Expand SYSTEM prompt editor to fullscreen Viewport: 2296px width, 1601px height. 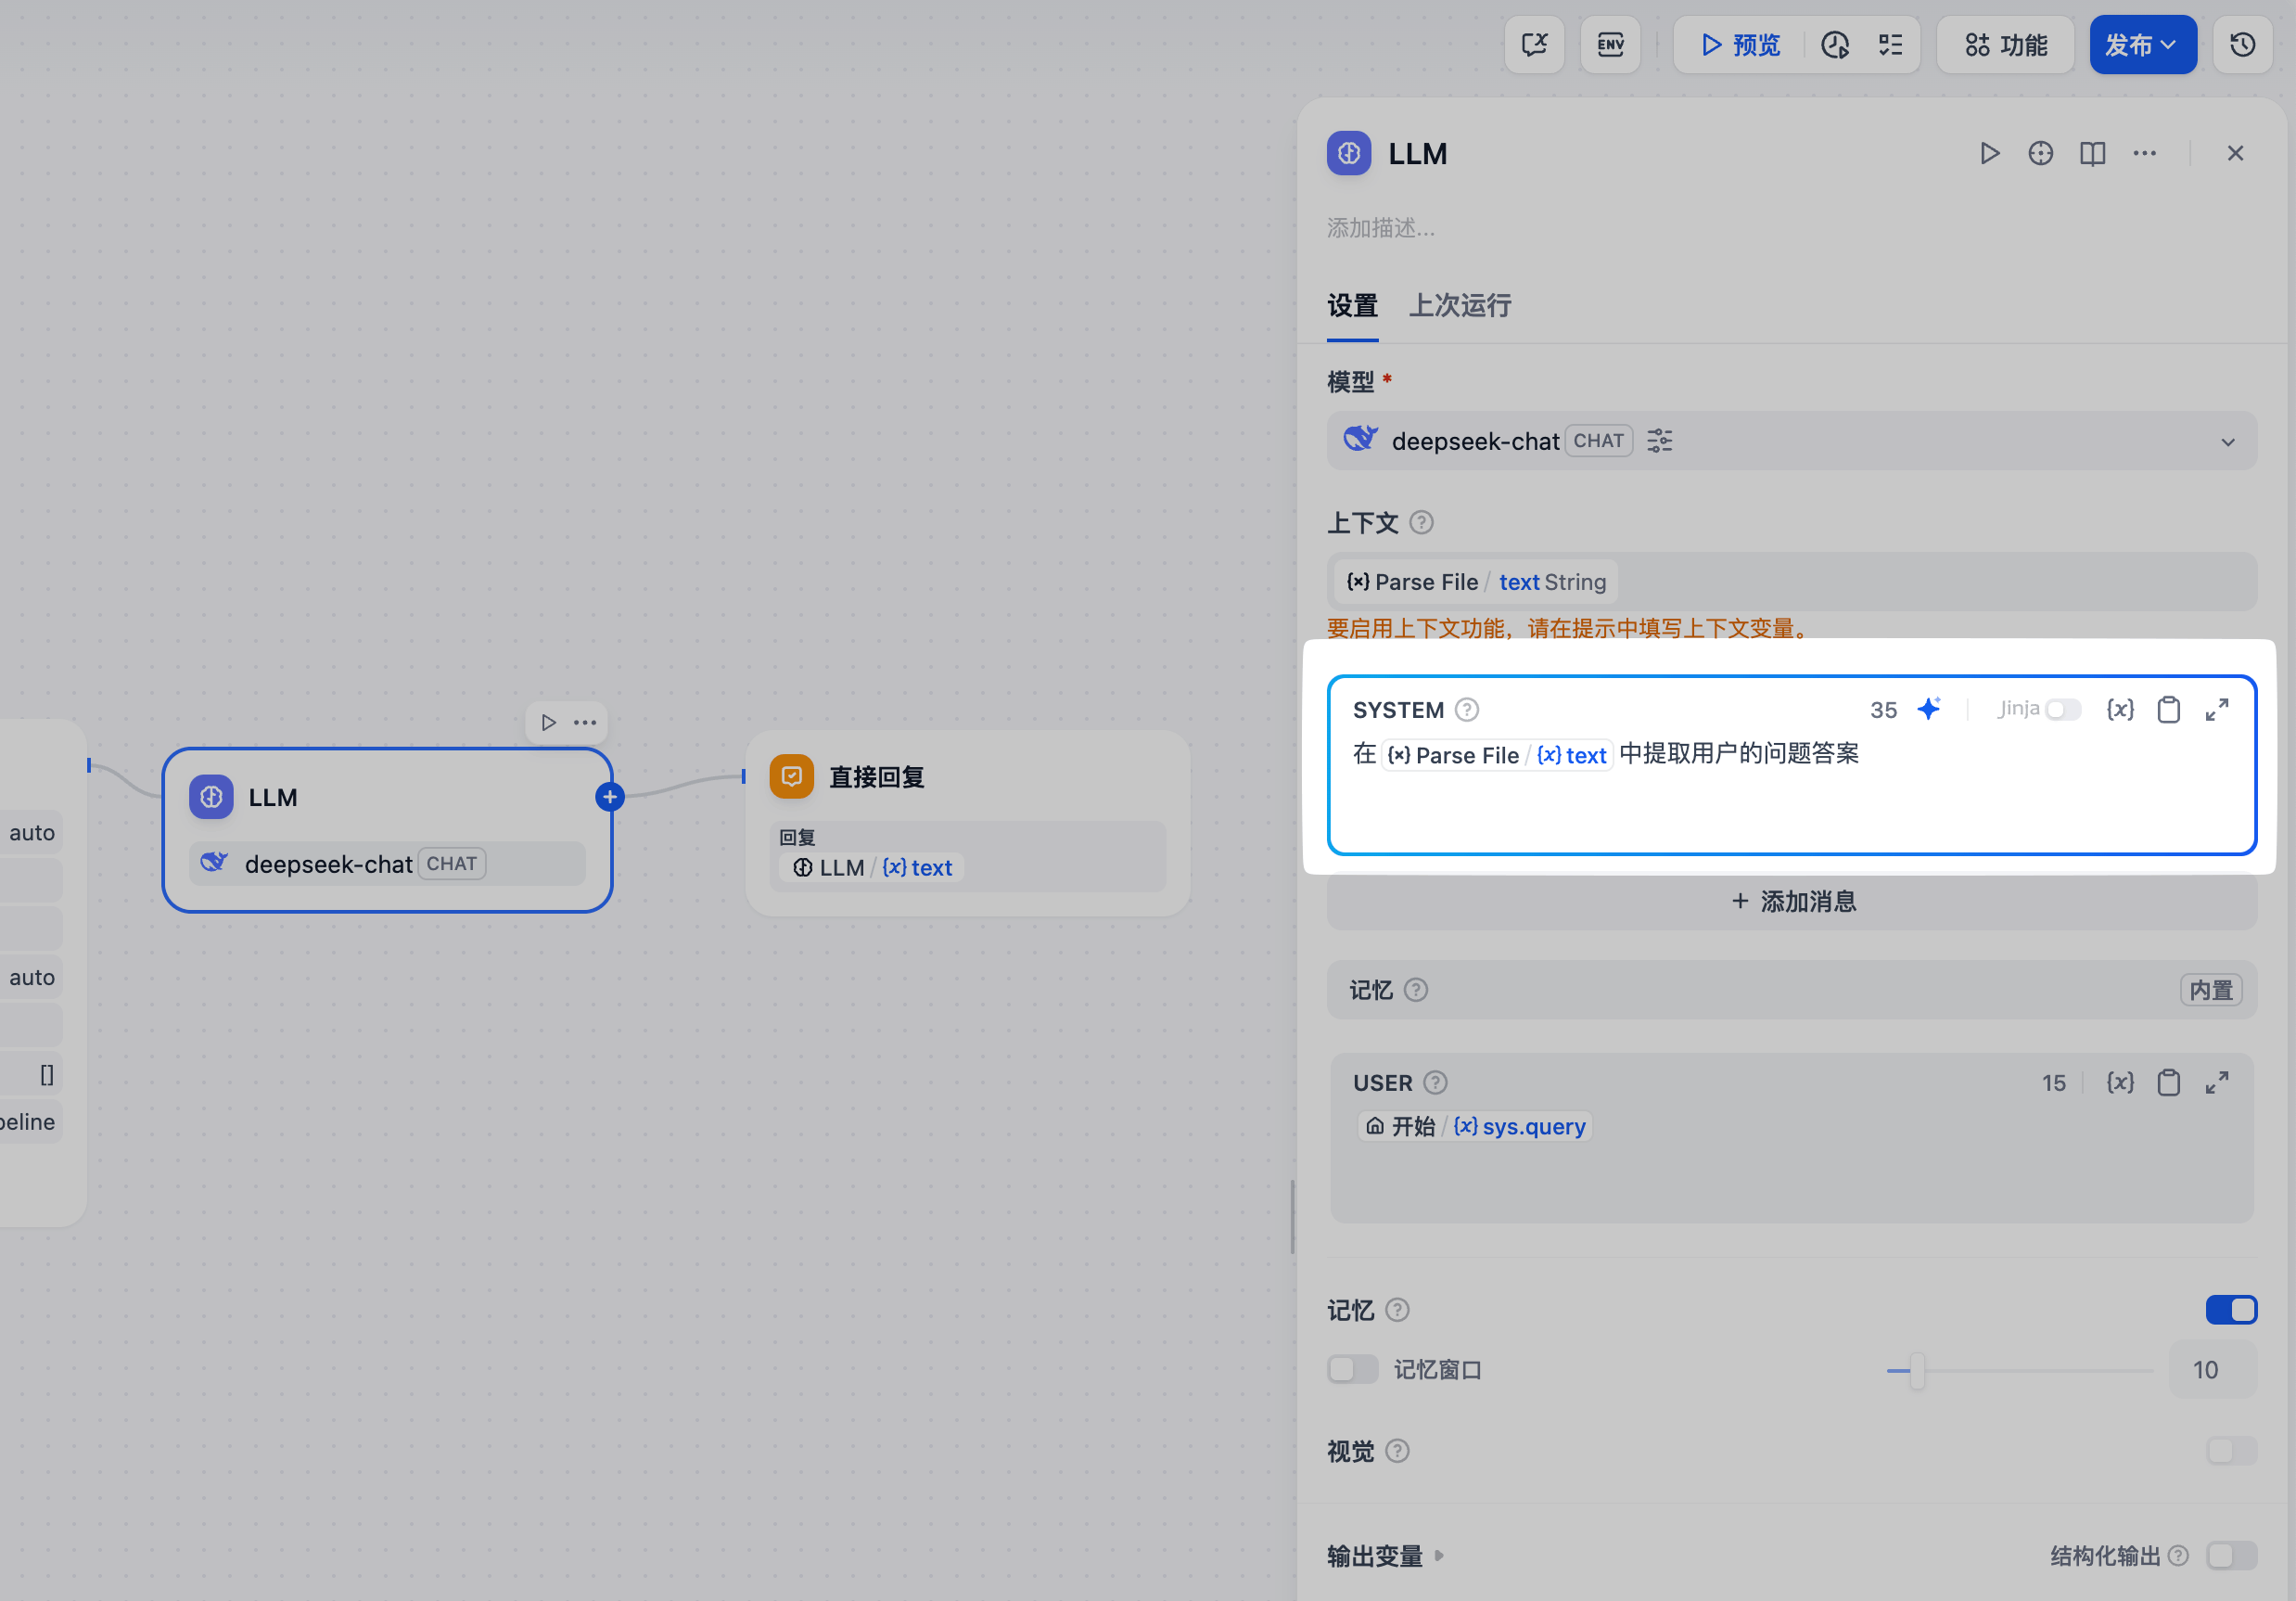point(2216,709)
